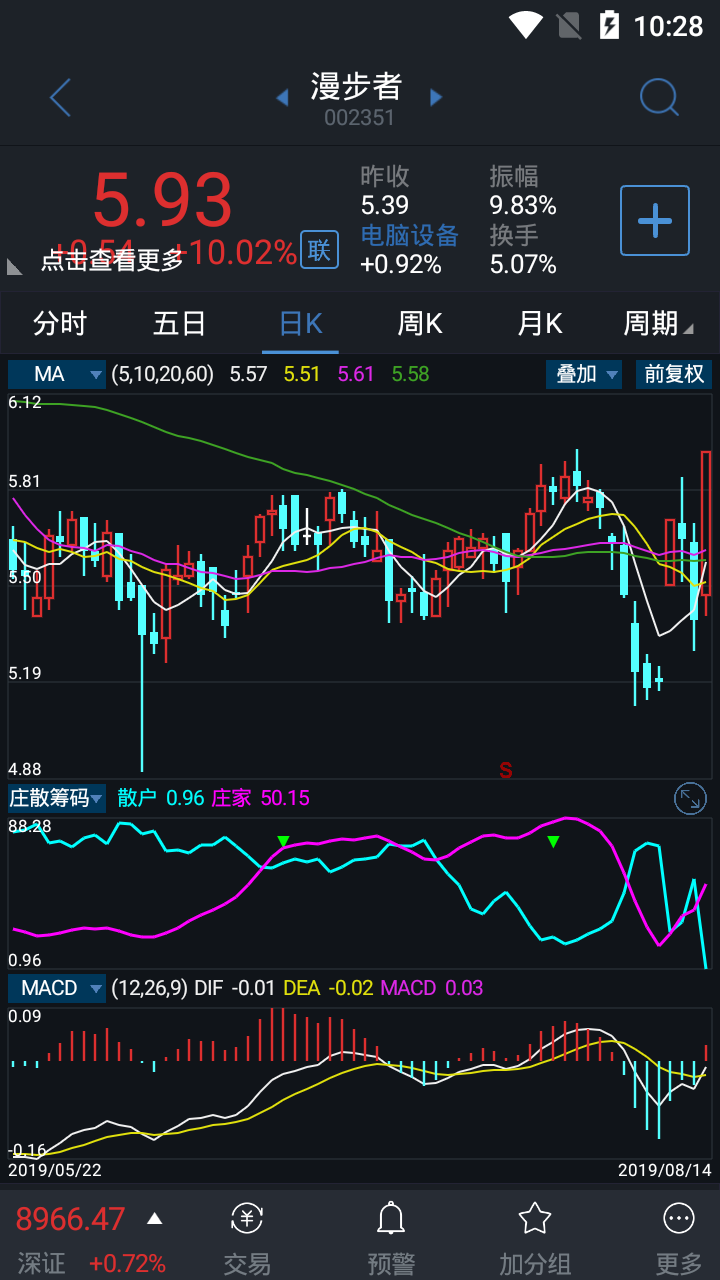Screen dimensions: 720x1280
Task: Select the 月K tab
Action: [x=540, y=323]
